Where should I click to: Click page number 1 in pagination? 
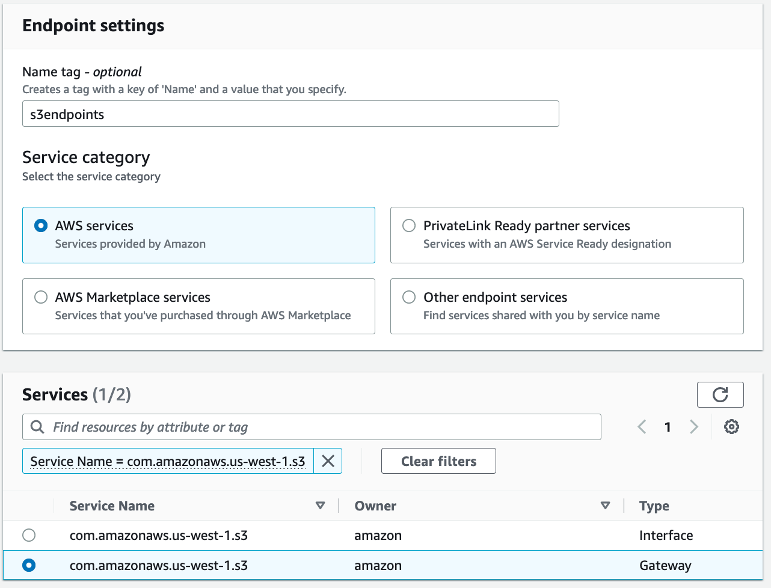pyautogui.click(x=668, y=427)
